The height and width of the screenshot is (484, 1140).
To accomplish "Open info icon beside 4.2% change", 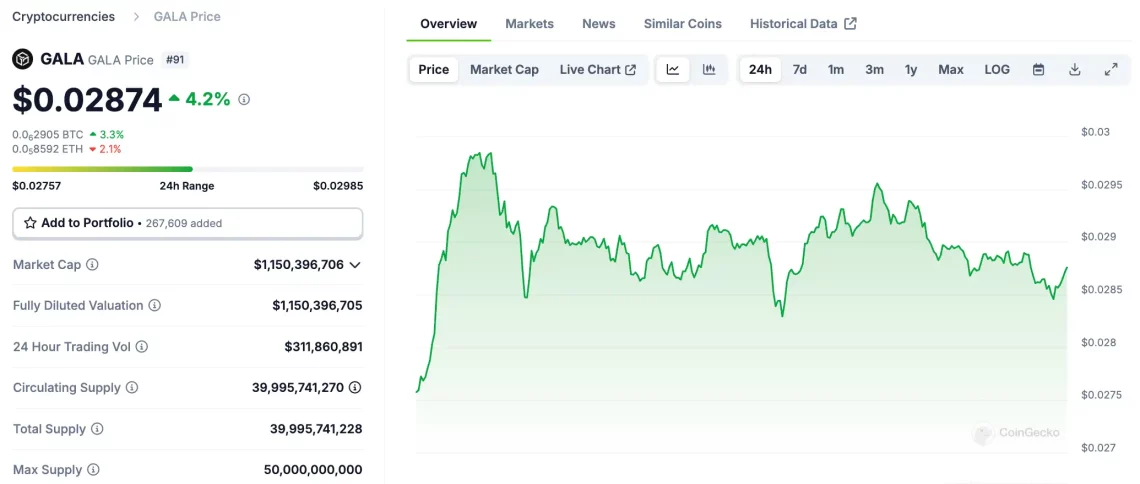I will [x=244, y=100].
